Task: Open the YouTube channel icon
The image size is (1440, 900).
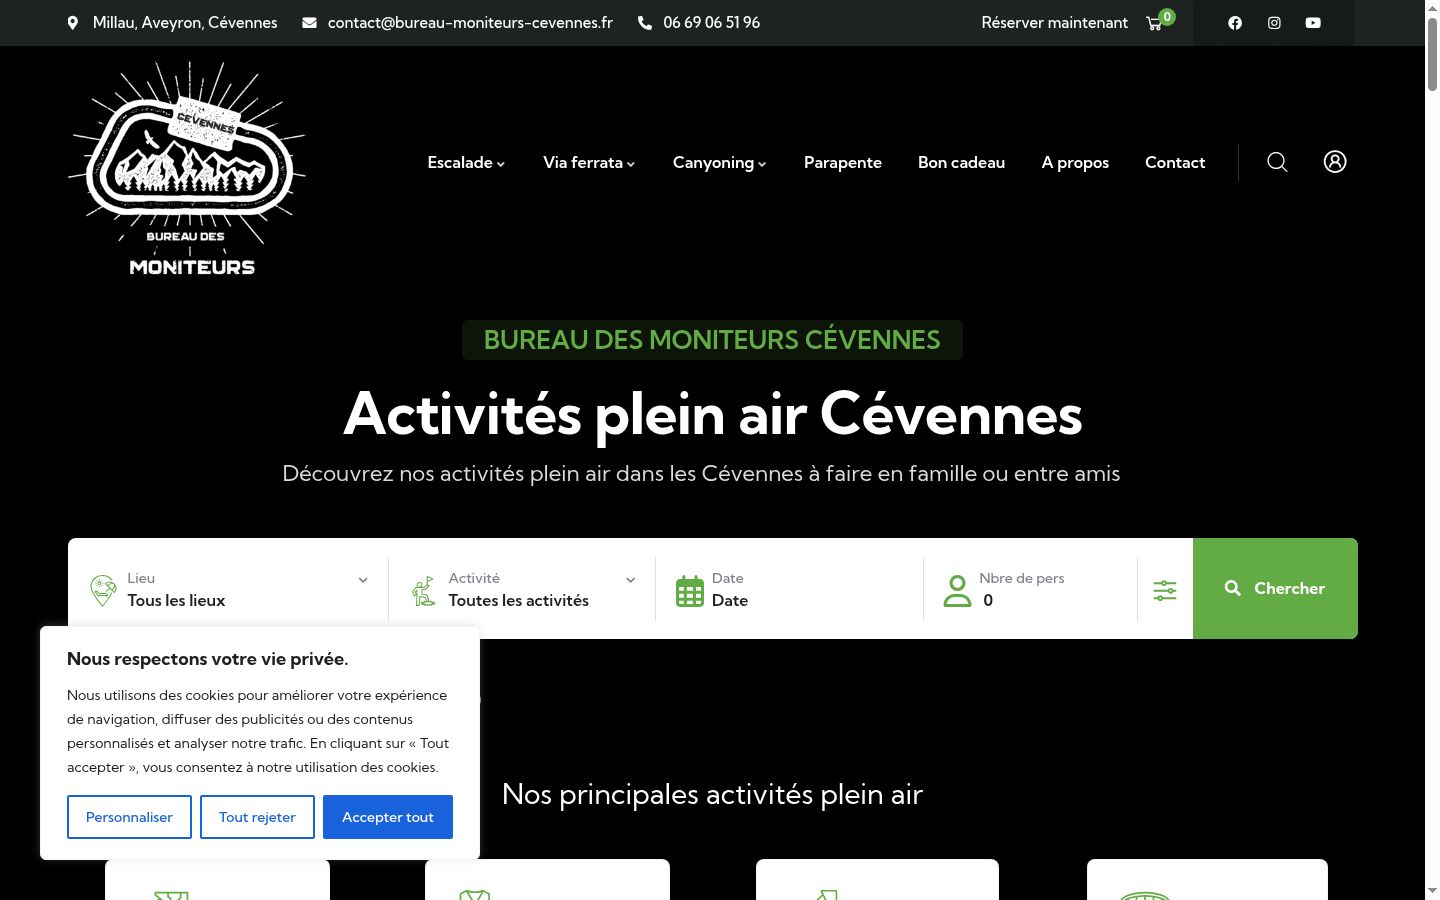Action: 1313,23
